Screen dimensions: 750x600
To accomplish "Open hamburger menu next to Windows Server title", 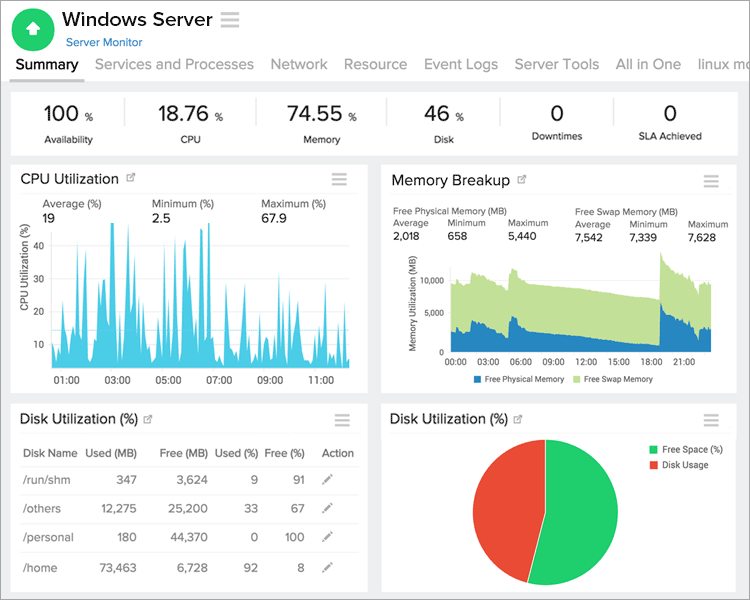I will coord(230,19).
